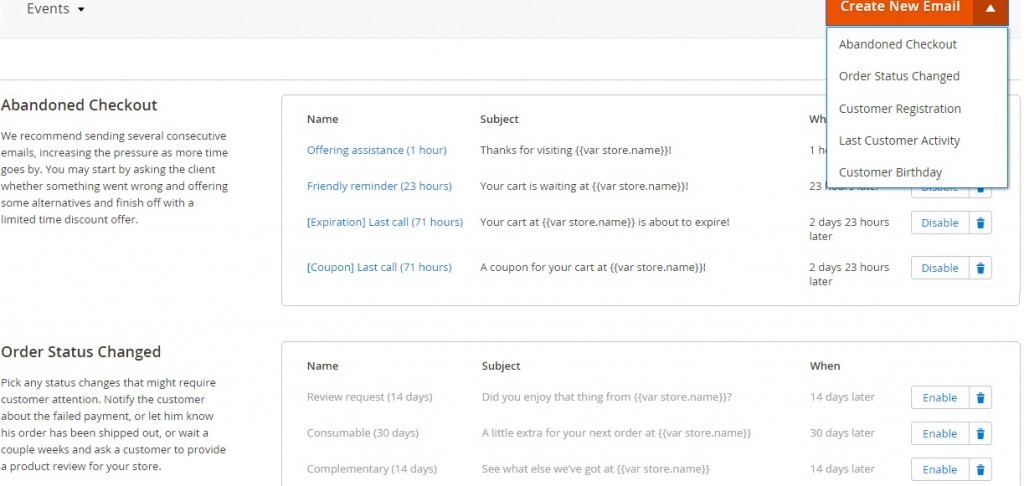Disable the '[Coupon] Last call' email
Screen dimensions: 1024x486
[x=939, y=268]
